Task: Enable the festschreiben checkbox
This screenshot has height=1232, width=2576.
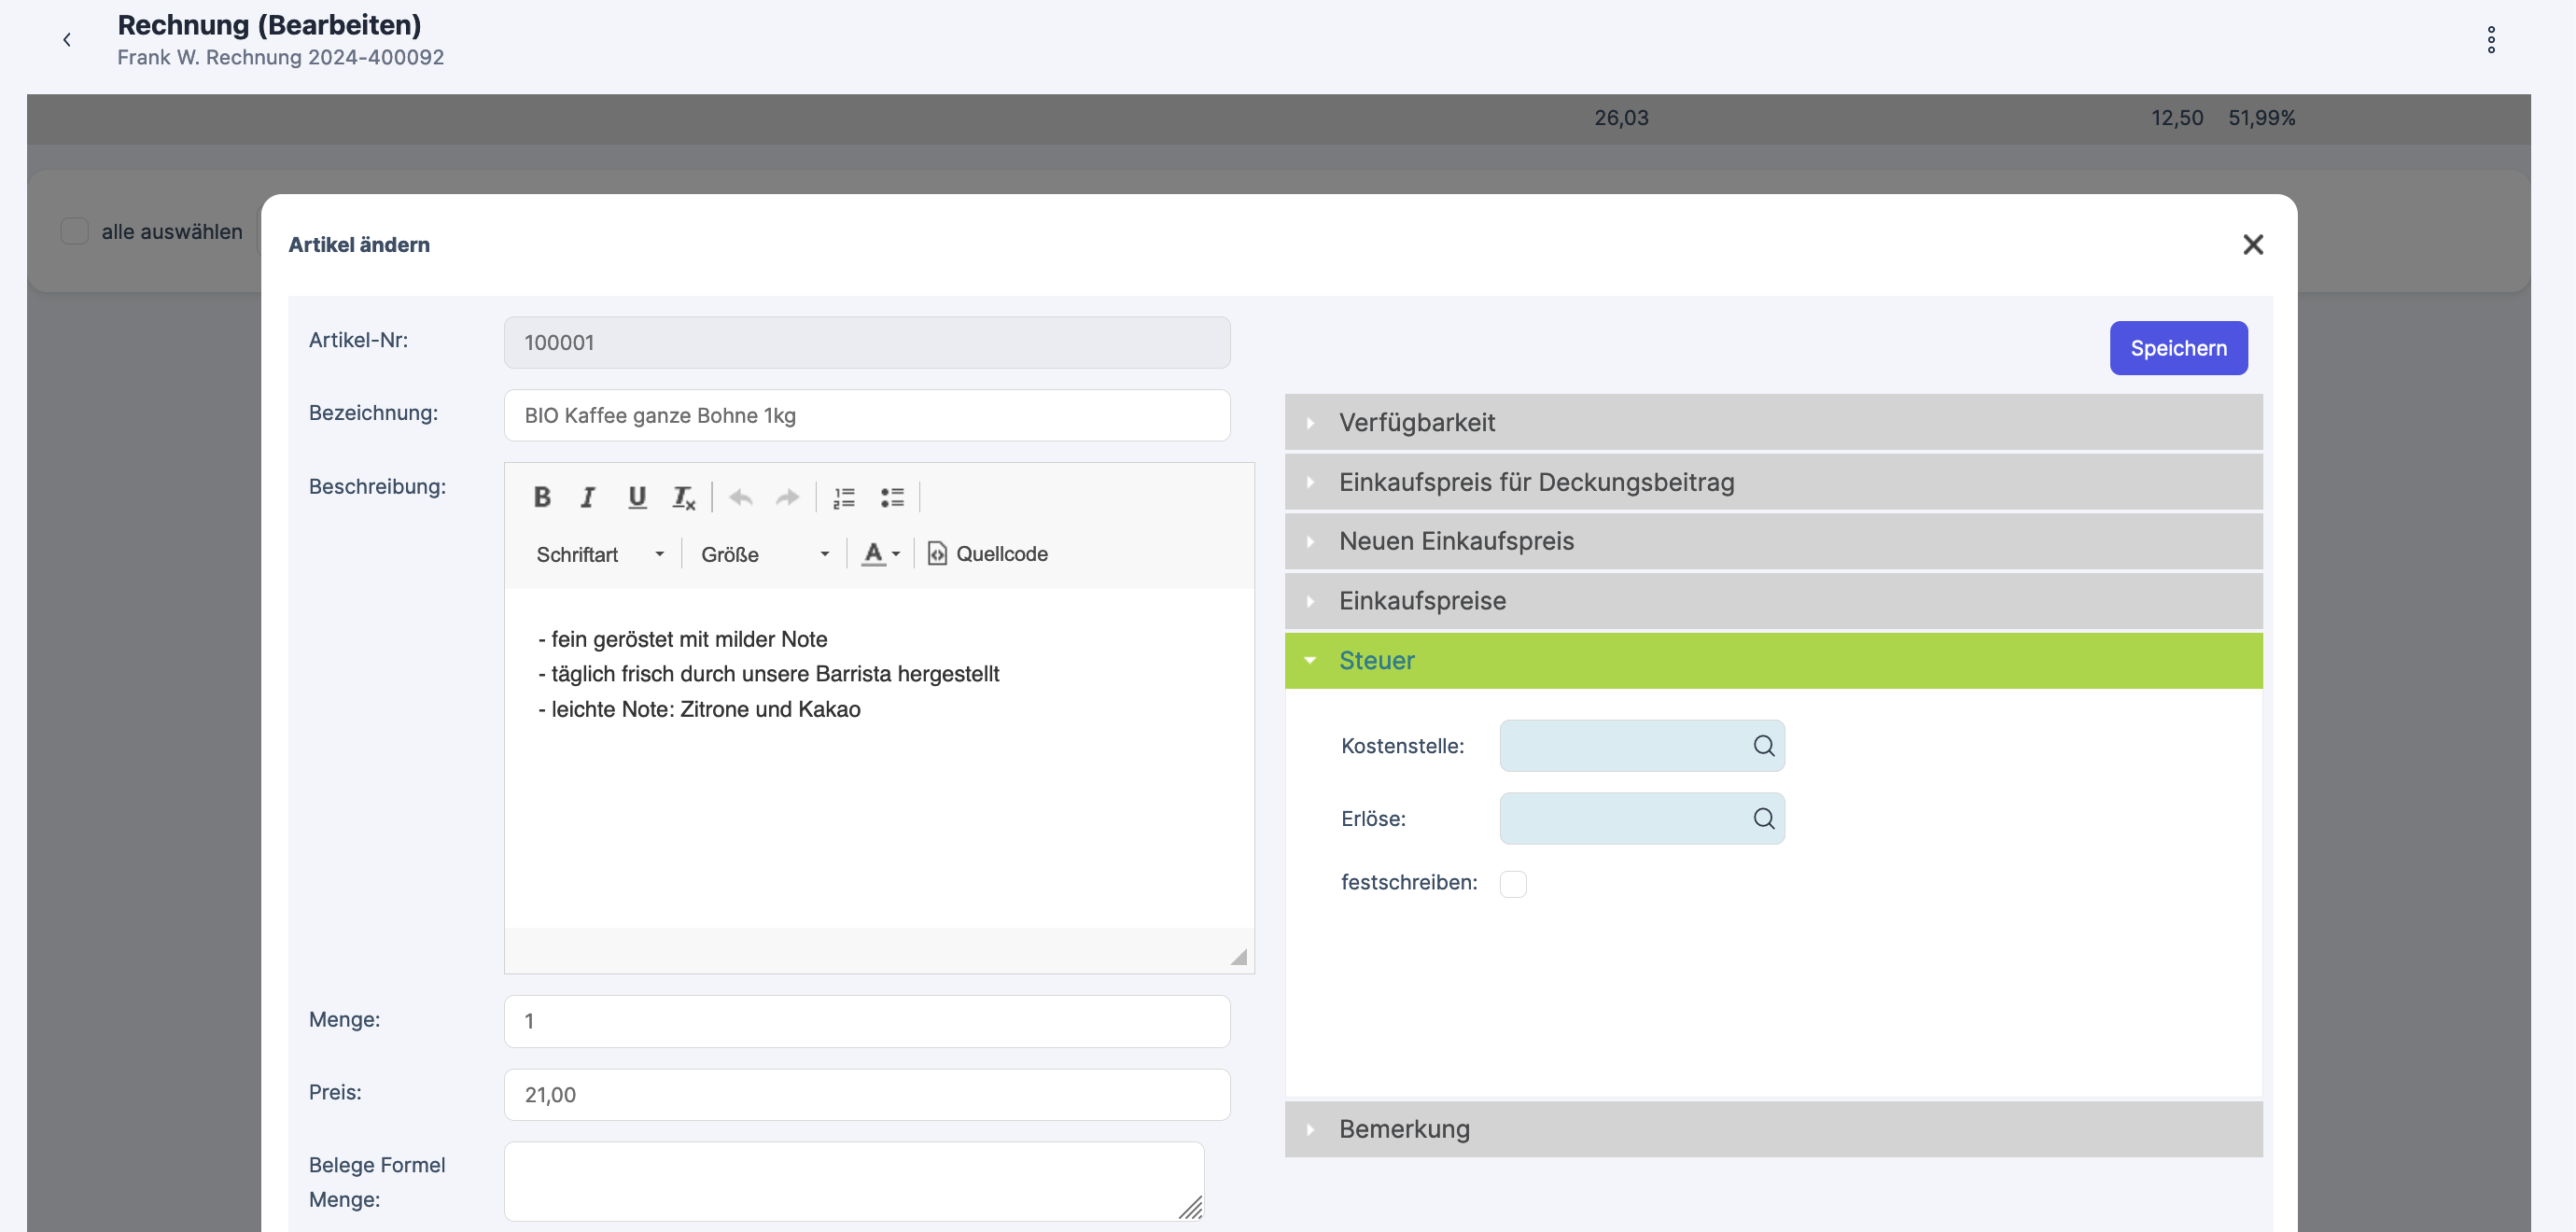Action: (x=1513, y=884)
